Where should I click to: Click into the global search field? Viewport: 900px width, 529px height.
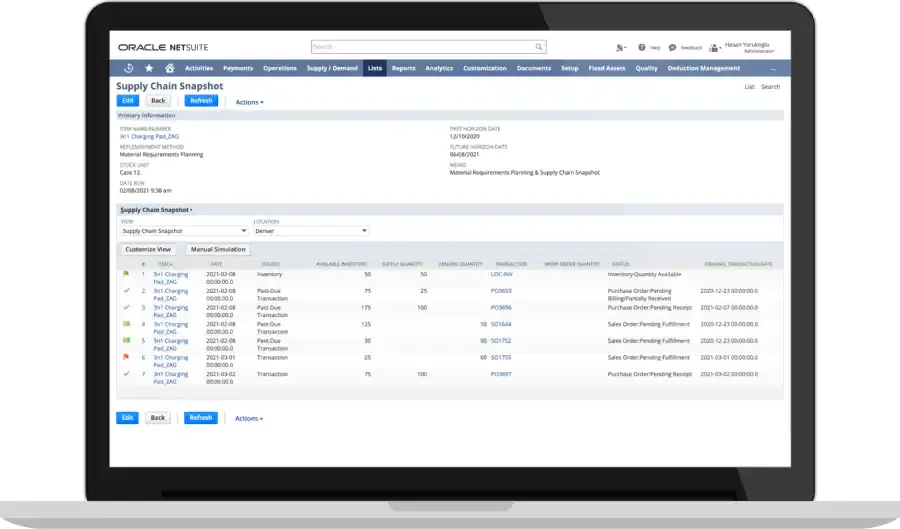[423, 46]
